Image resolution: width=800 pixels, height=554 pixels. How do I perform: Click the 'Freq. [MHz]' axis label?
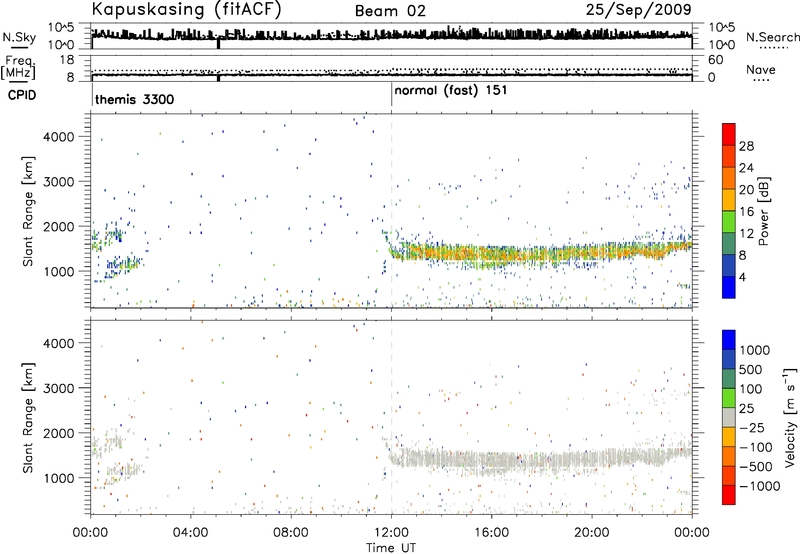18,68
